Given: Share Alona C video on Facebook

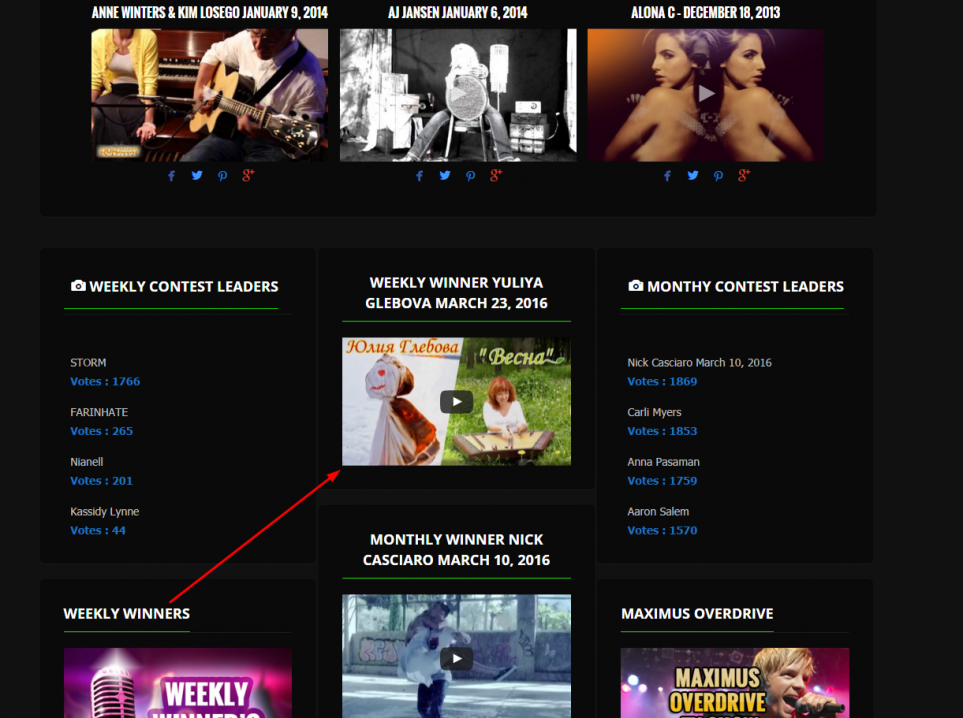Looking at the screenshot, I should 667,176.
